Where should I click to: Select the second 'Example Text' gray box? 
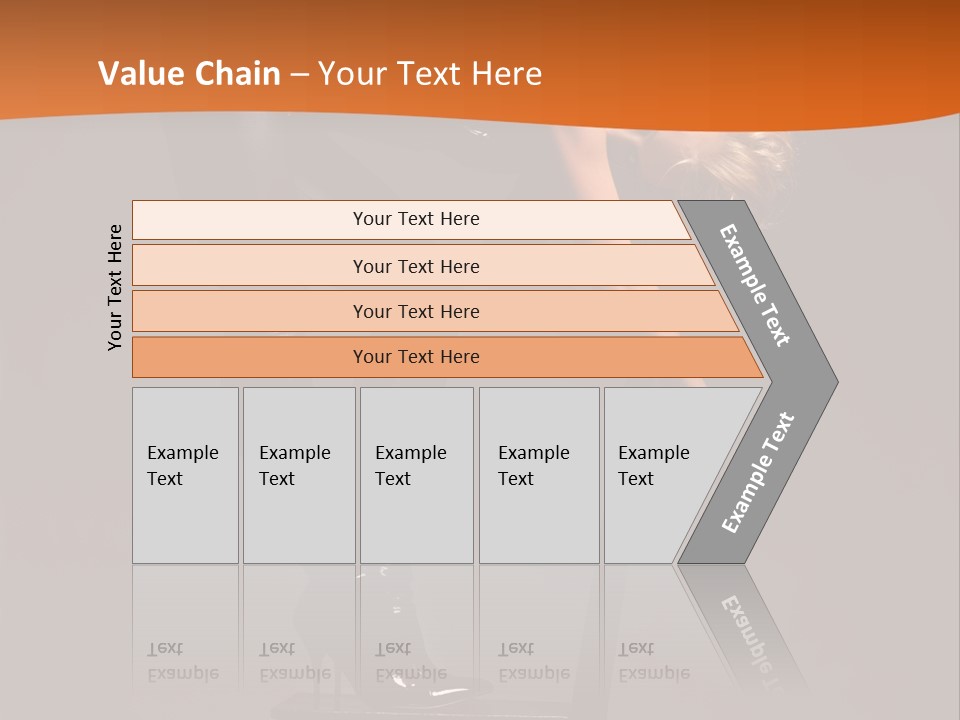coord(298,475)
